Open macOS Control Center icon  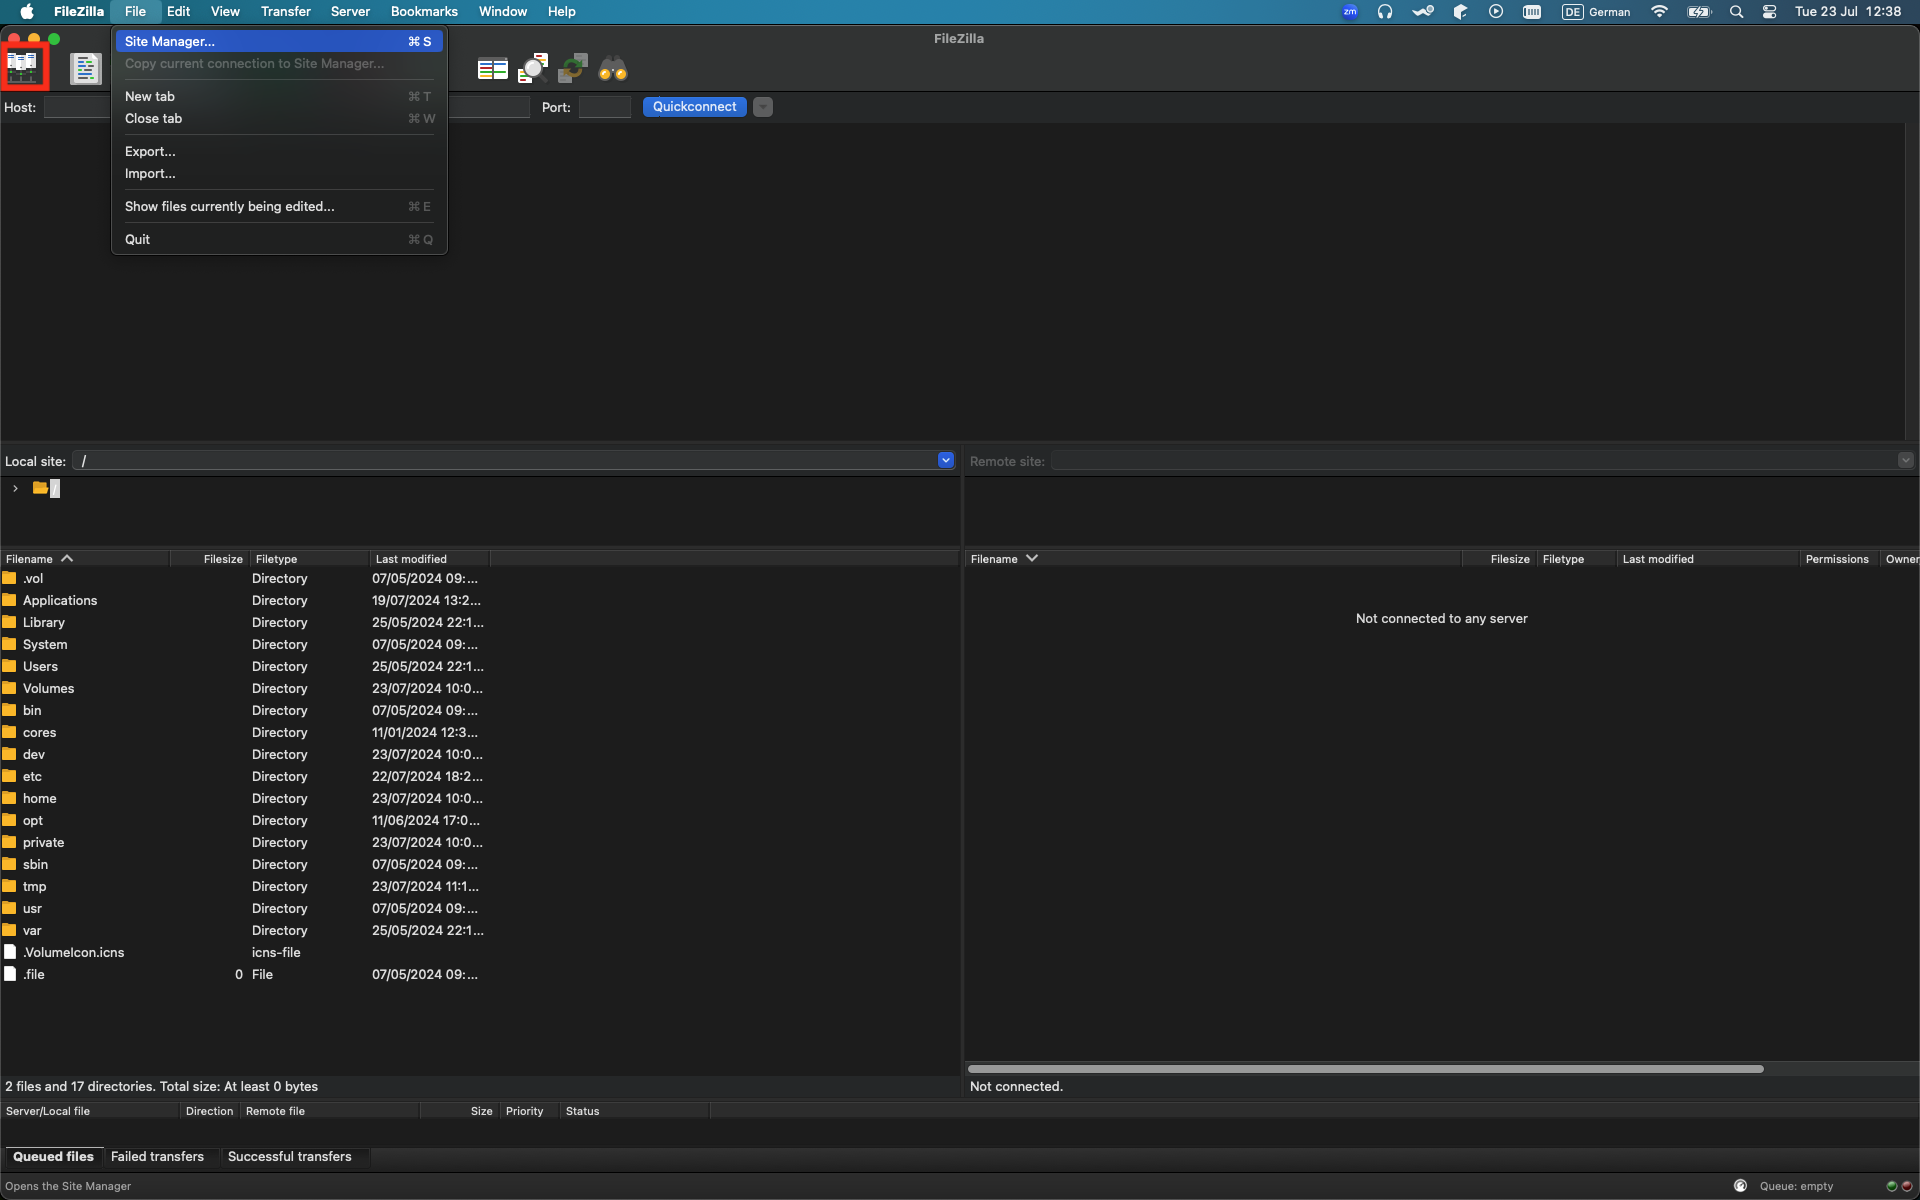pyautogui.click(x=1769, y=11)
